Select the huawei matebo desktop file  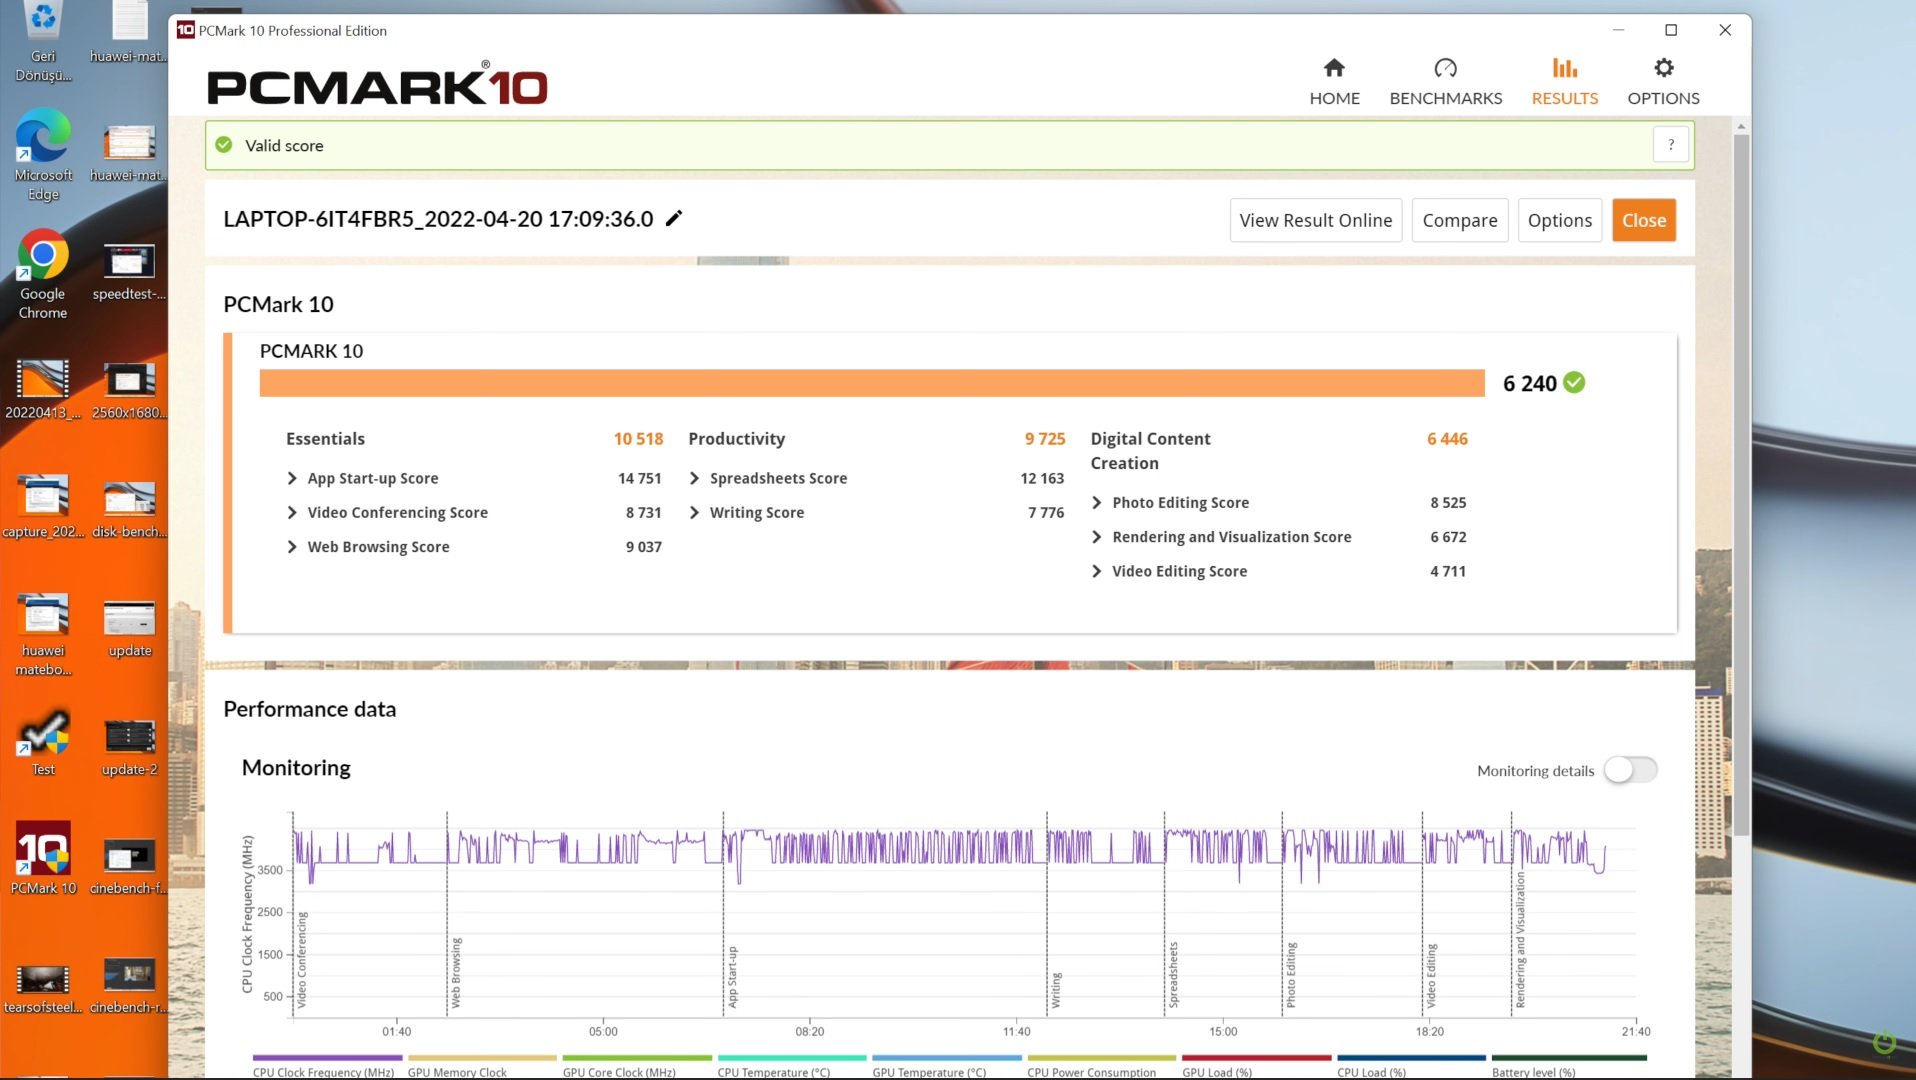43,635
